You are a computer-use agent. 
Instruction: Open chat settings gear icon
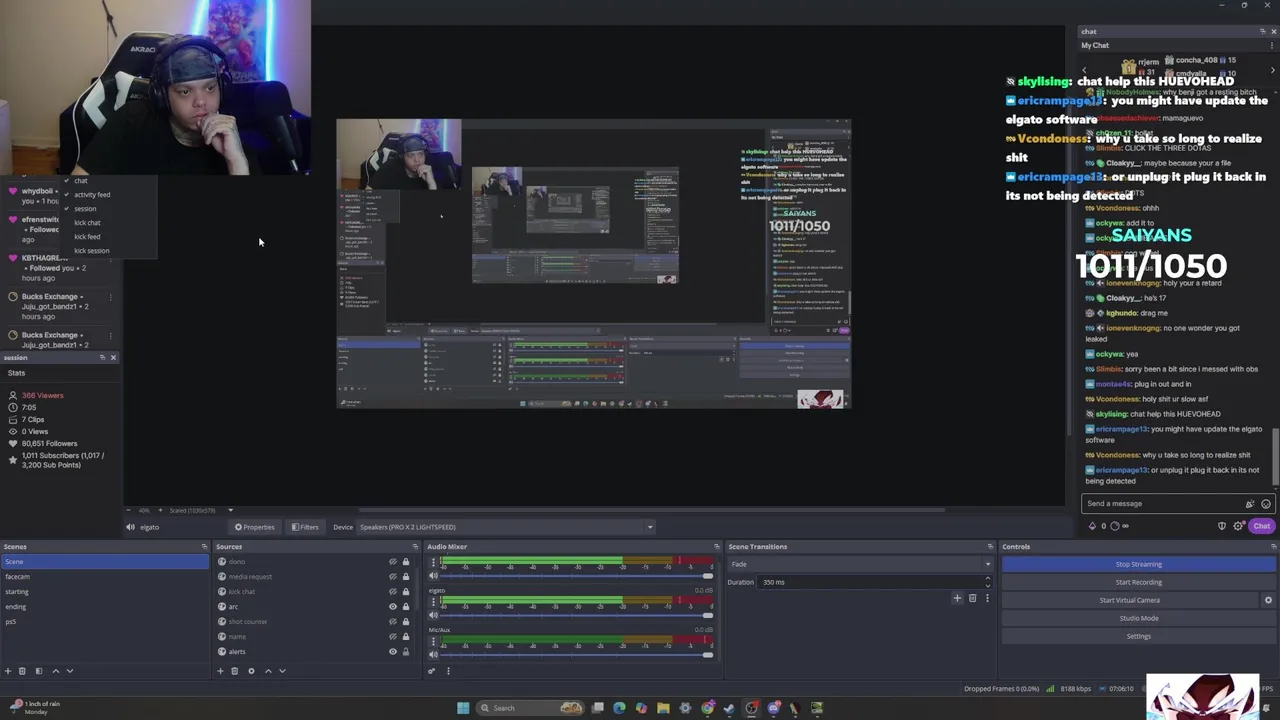[x=1238, y=526]
